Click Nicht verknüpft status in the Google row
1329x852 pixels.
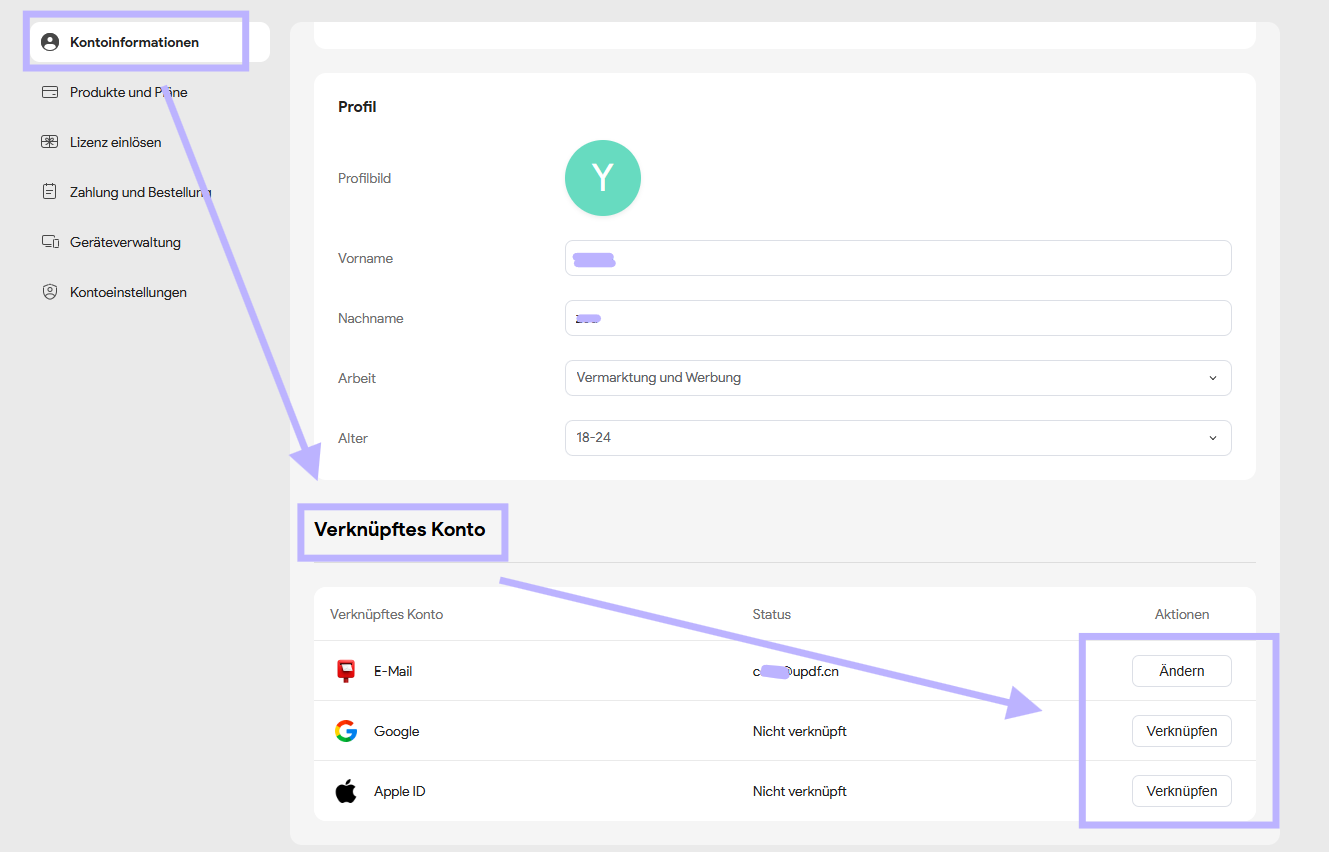tap(800, 731)
